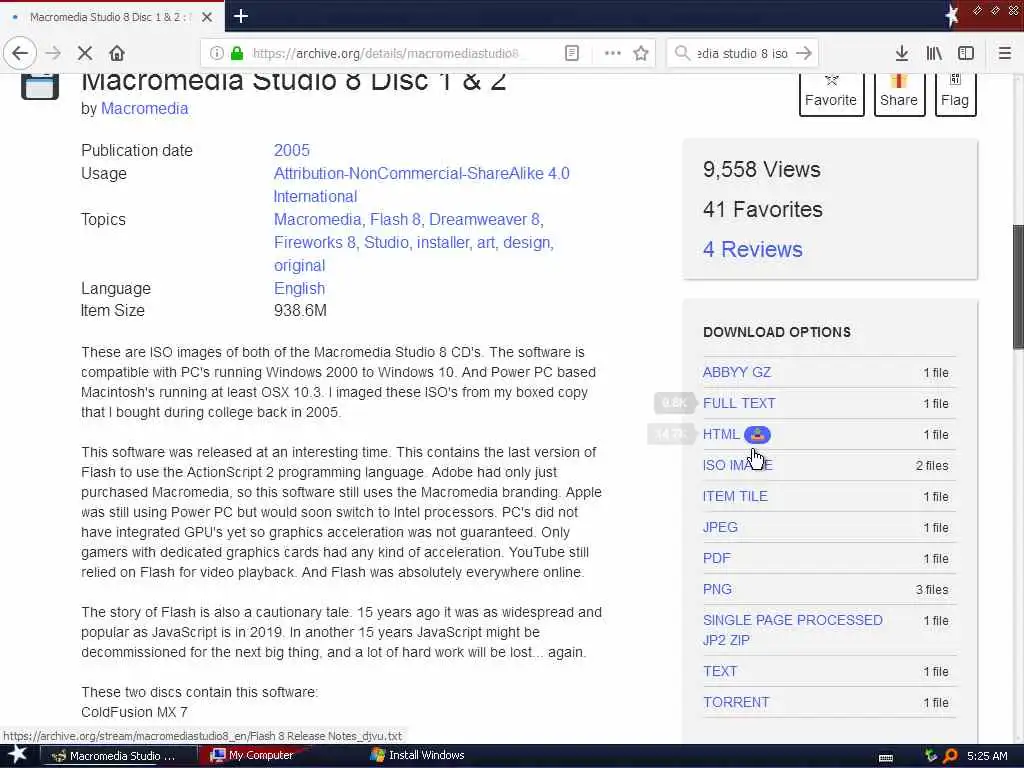Open a new tab with the plus button

click(x=241, y=16)
